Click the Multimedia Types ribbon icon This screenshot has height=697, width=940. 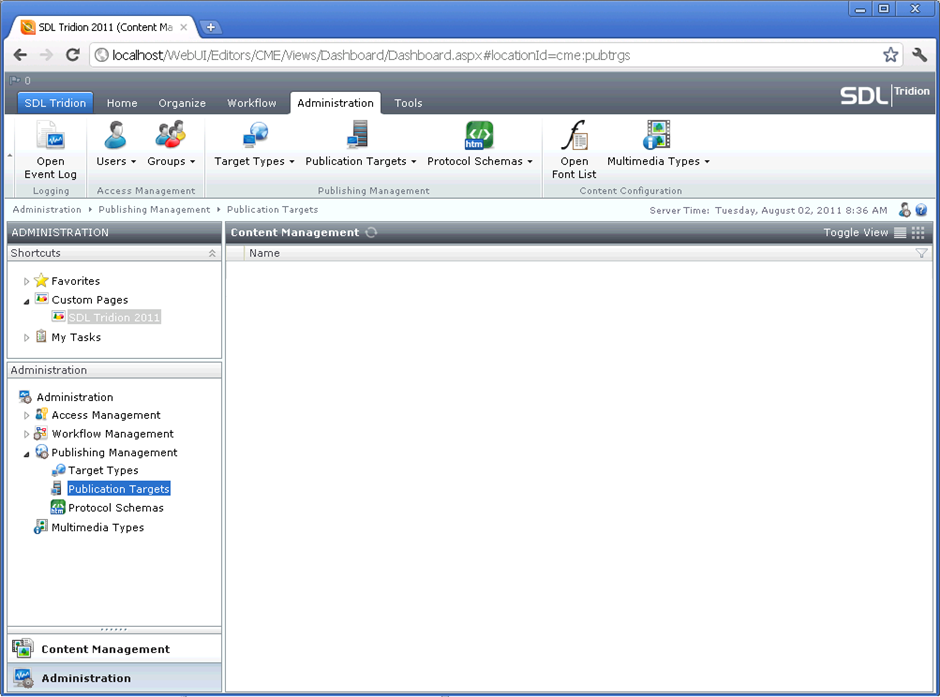click(x=657, y=136)
